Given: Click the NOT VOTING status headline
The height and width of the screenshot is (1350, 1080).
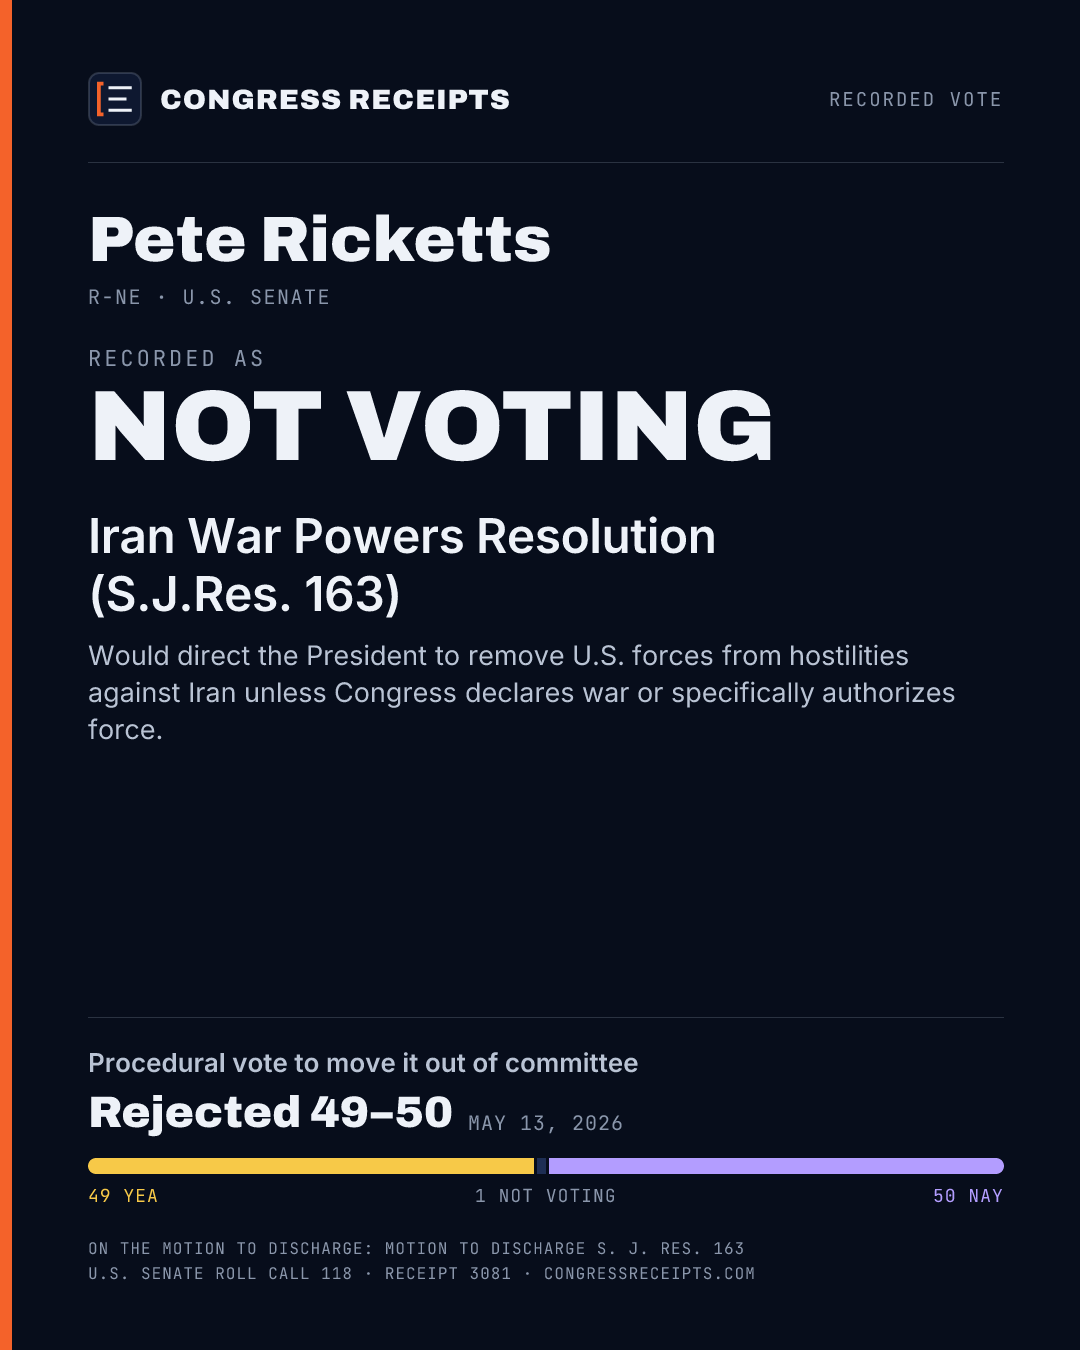Looking at the screenshot, I should point(432,427).
